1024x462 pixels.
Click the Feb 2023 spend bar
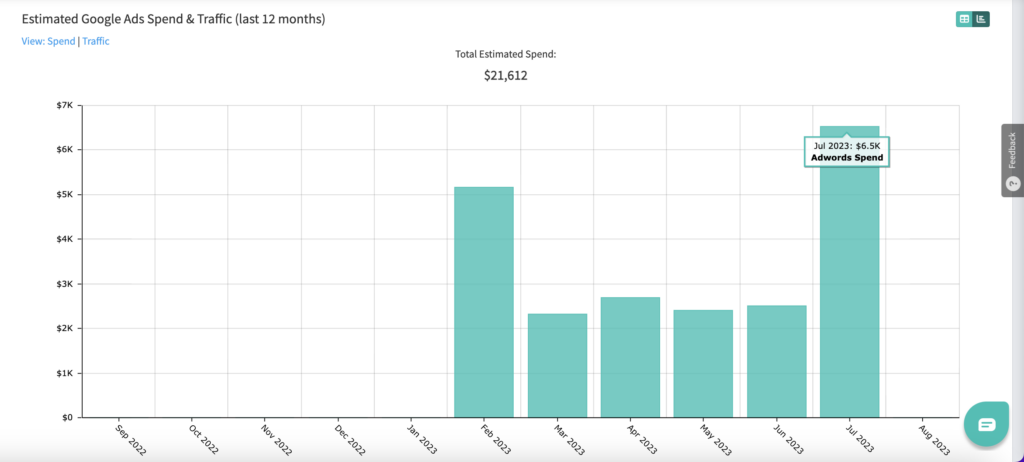[x=484, y=302]
